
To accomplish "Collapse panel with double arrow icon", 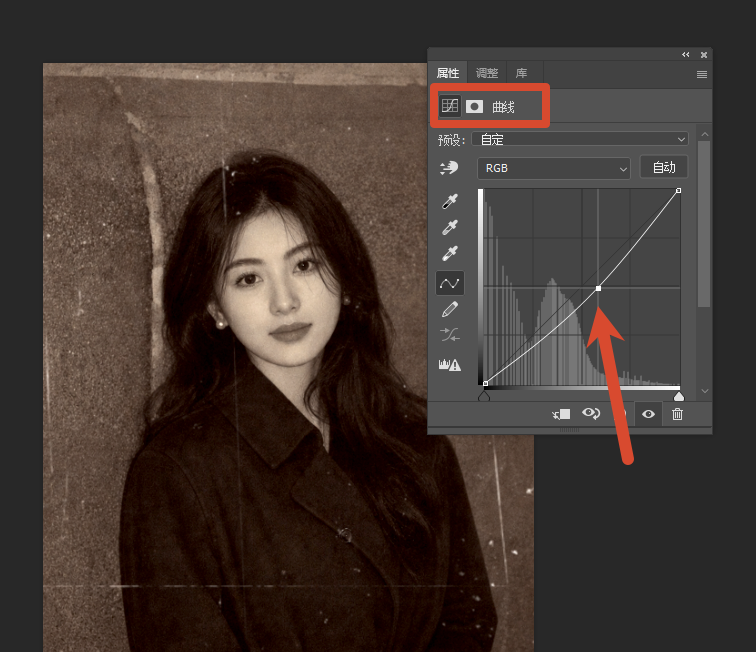I will pyautogui.click(x=686, y=54).
